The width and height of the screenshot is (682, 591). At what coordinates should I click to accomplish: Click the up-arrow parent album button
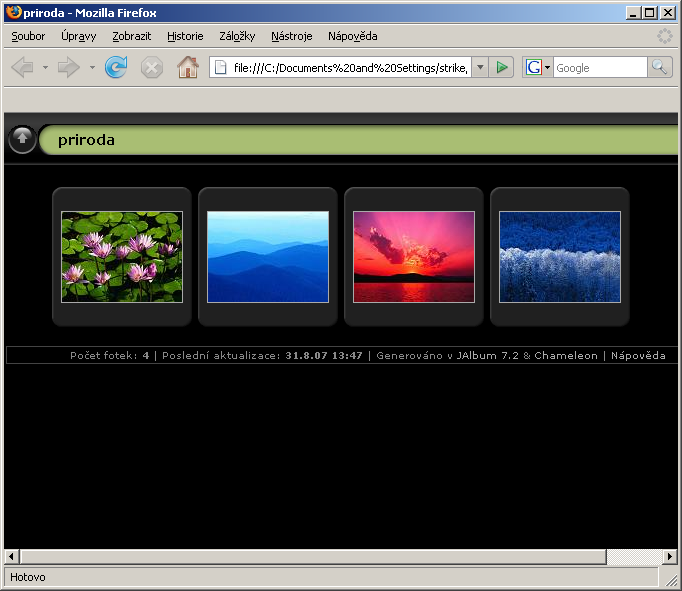[x=22, y=139]
